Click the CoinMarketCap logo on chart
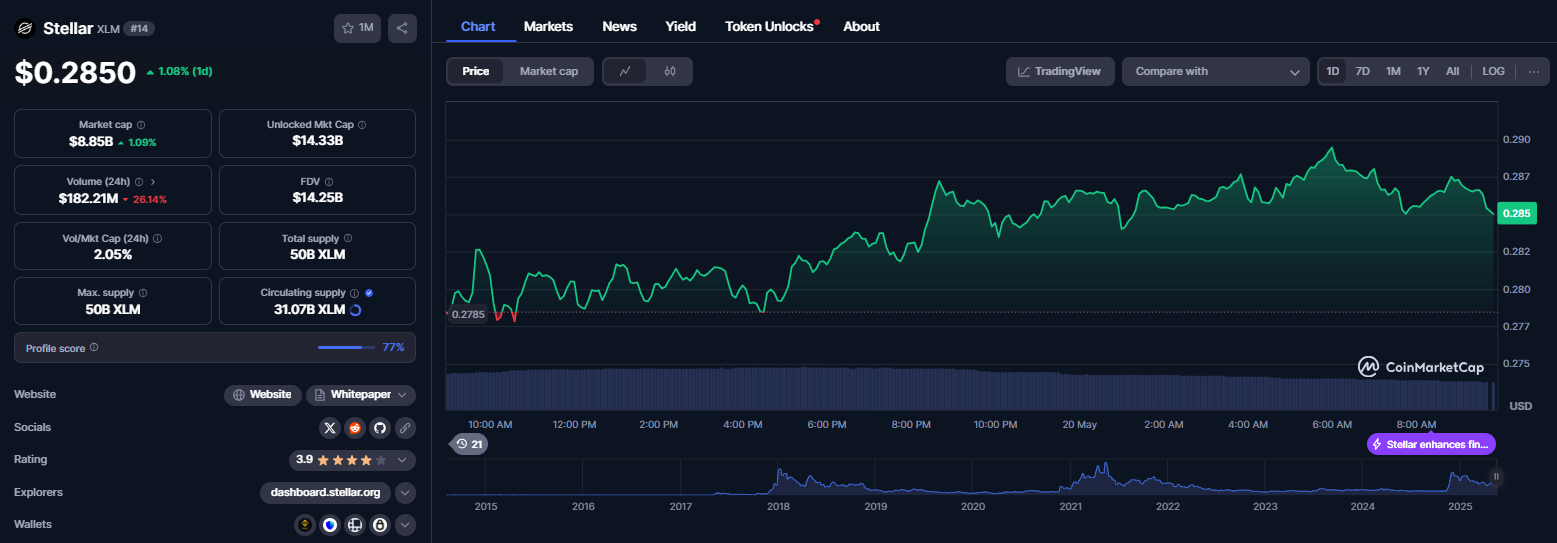Image resolution: width=1557 pixels, height=543 pixels. pos(1420,367)
